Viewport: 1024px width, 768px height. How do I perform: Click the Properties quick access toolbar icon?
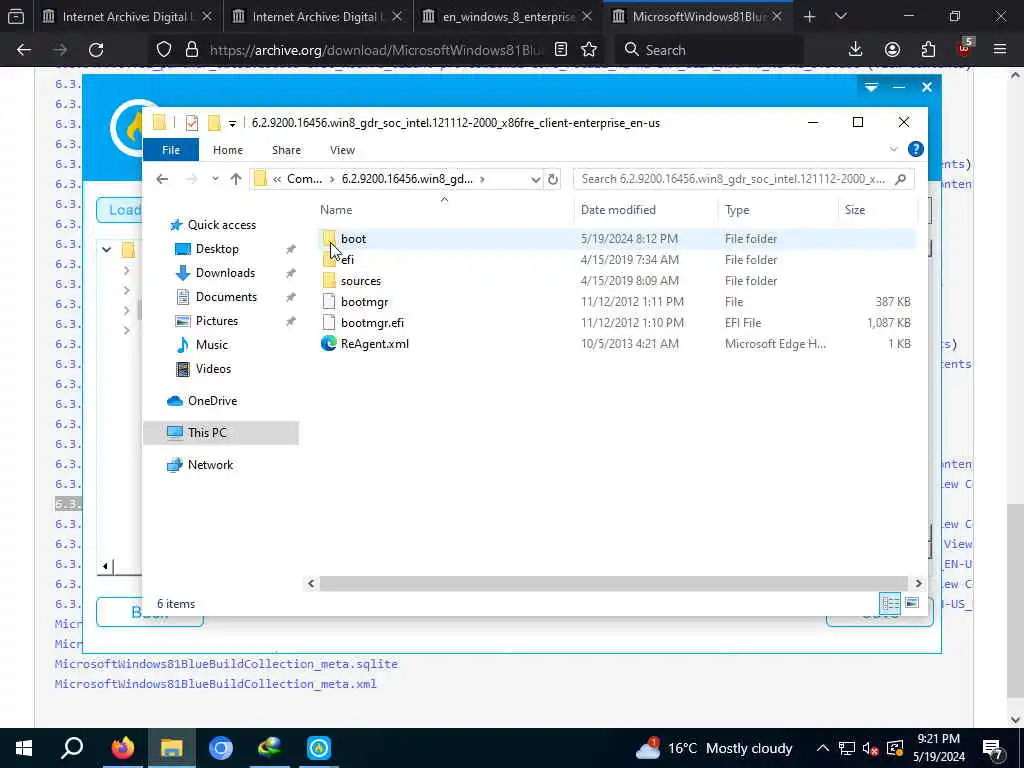coord(191,123)
